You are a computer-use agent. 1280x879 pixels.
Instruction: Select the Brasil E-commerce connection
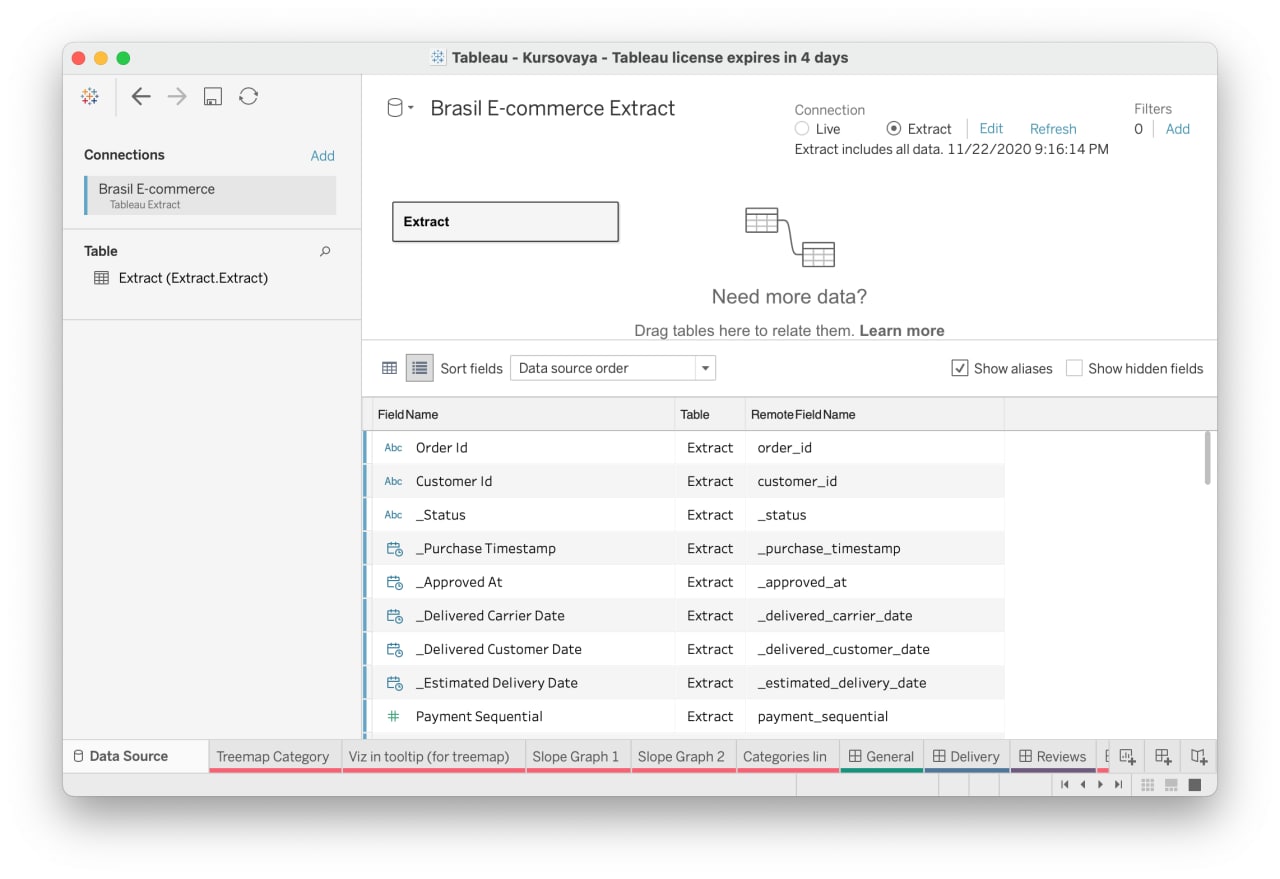coord(210,195)
